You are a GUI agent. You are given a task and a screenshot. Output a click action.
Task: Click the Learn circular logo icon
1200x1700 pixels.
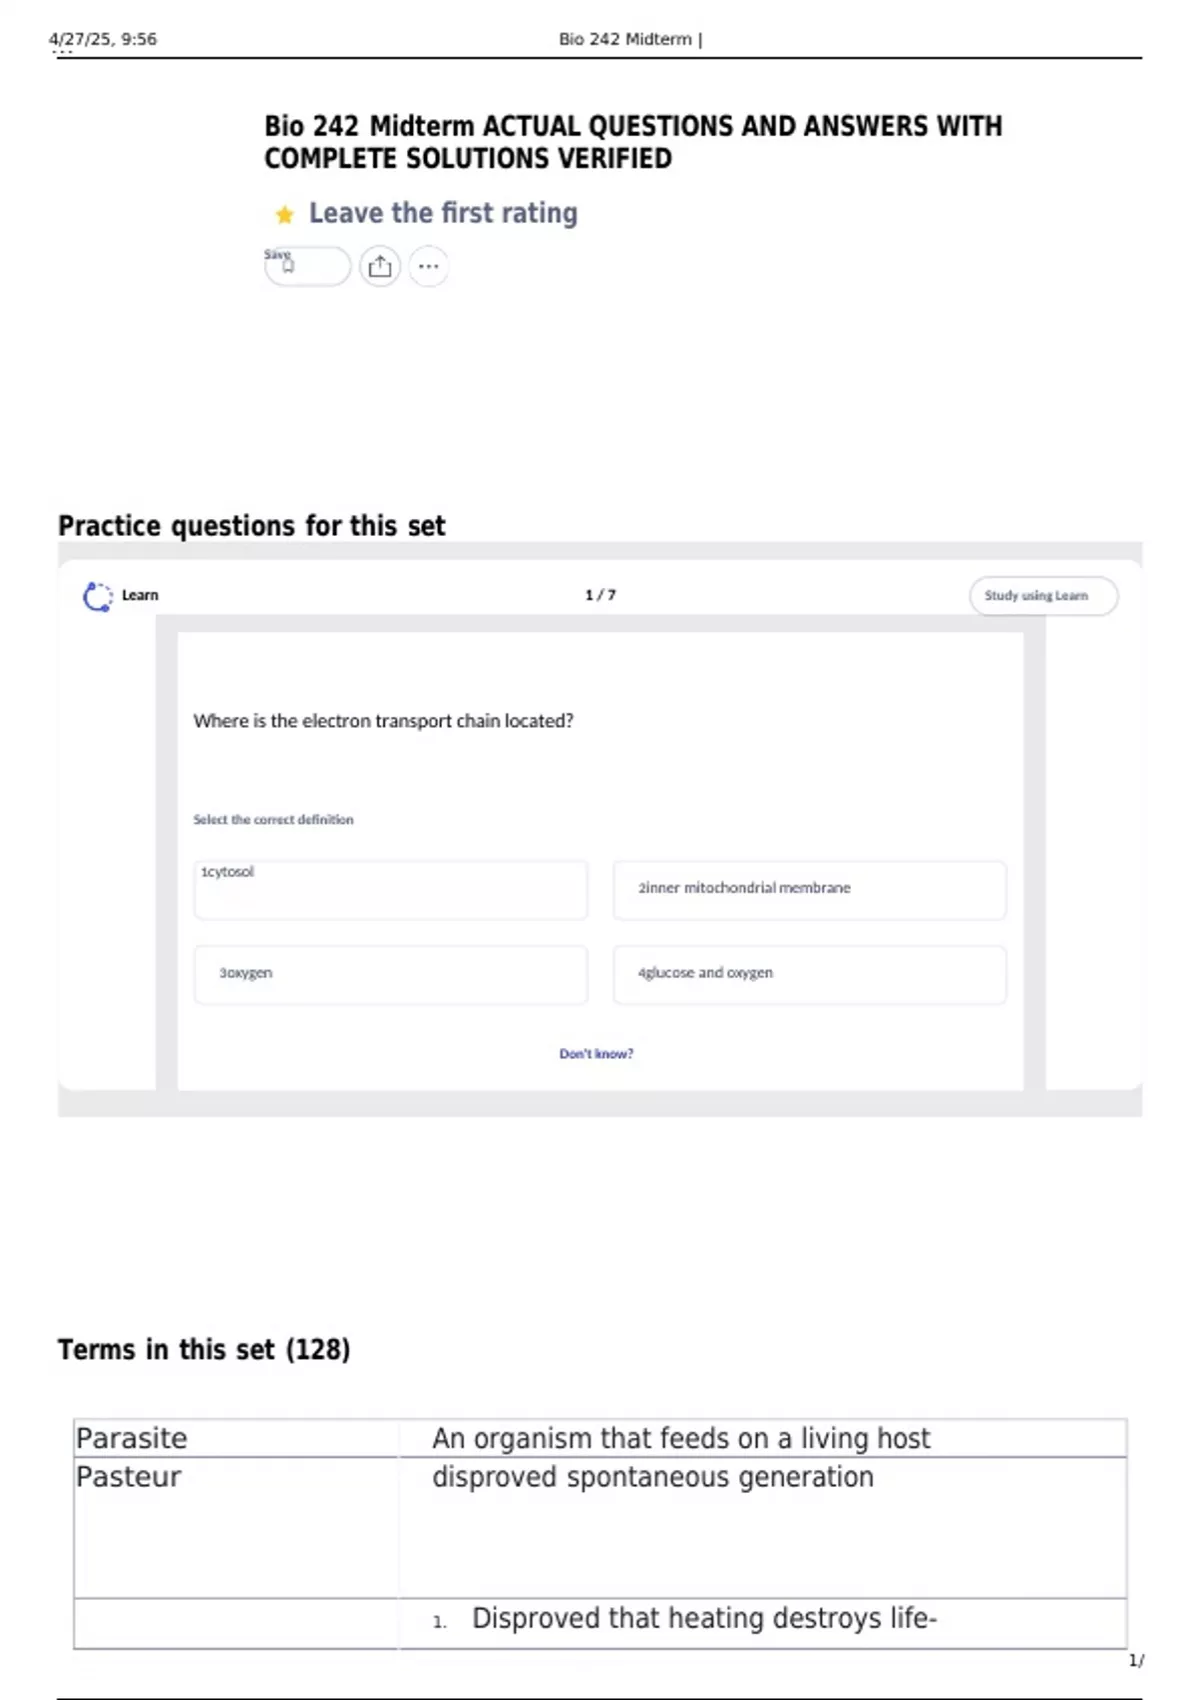[97, 596]
